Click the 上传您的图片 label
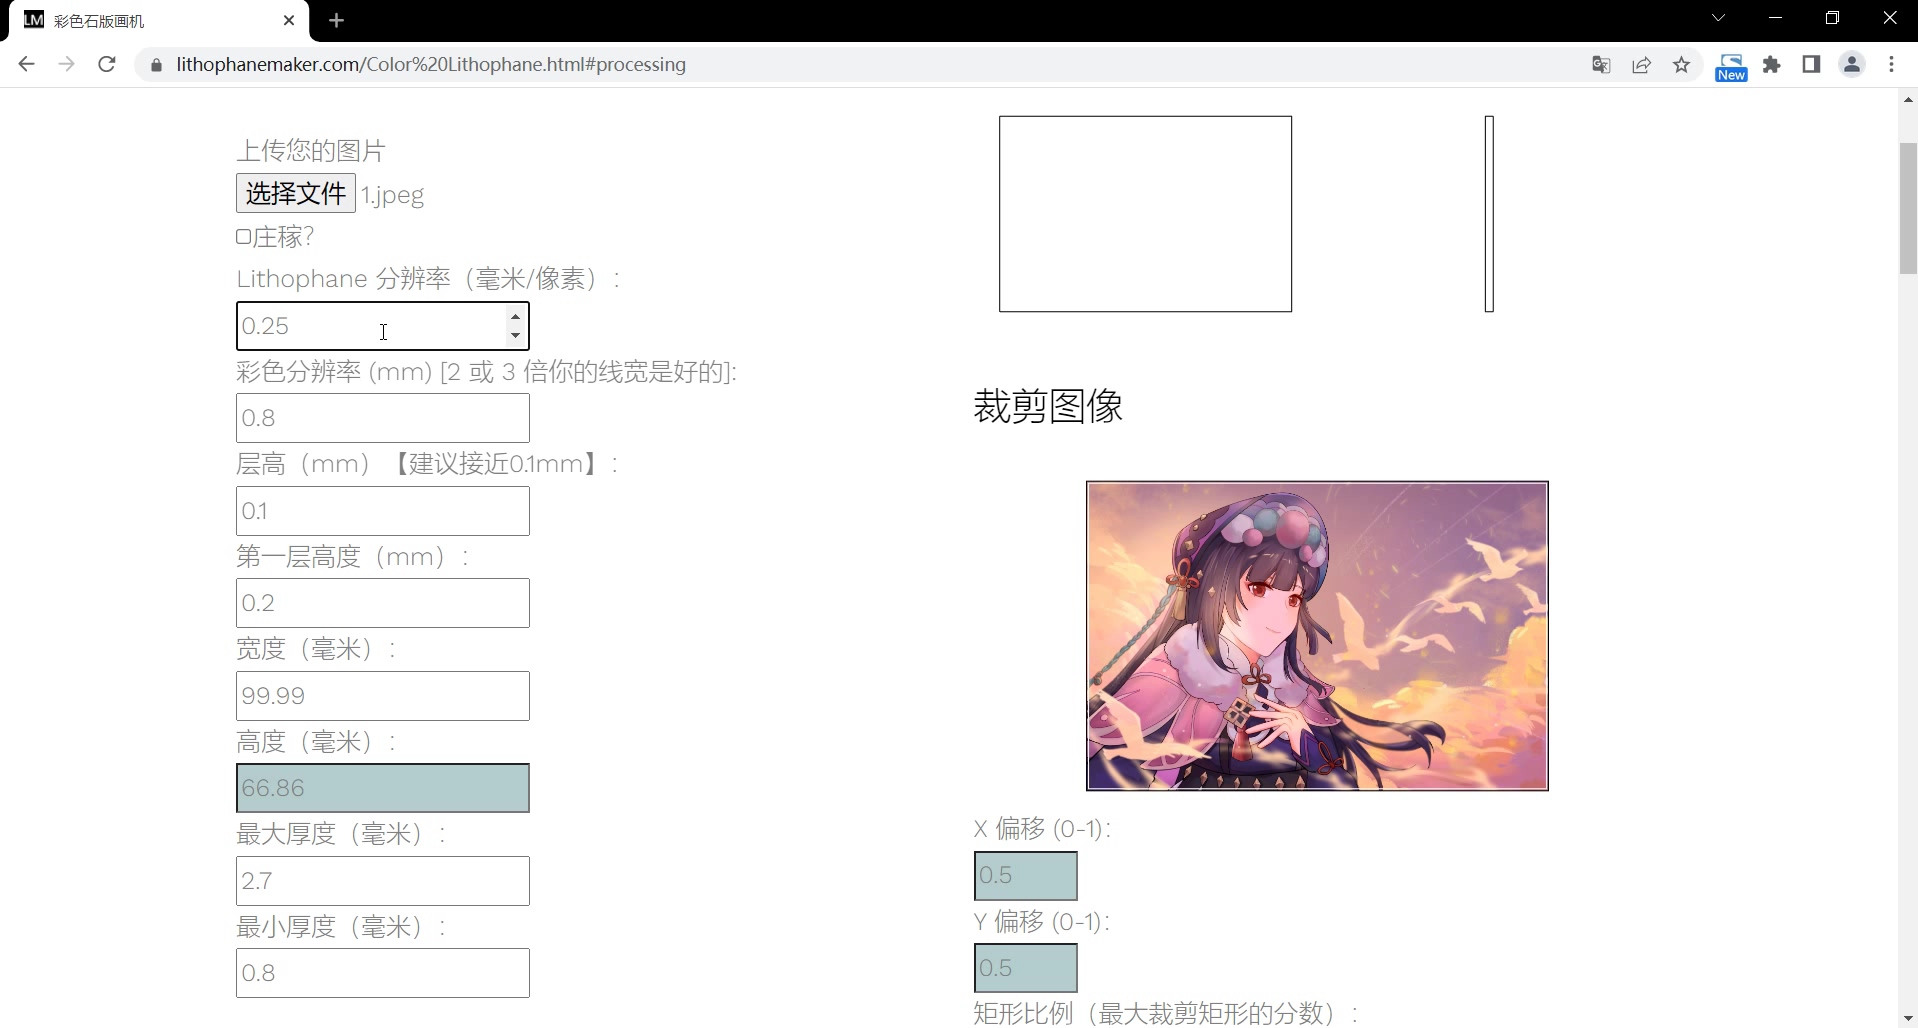The height and width of the screenshot is (1028, 1918). point(311,151)
